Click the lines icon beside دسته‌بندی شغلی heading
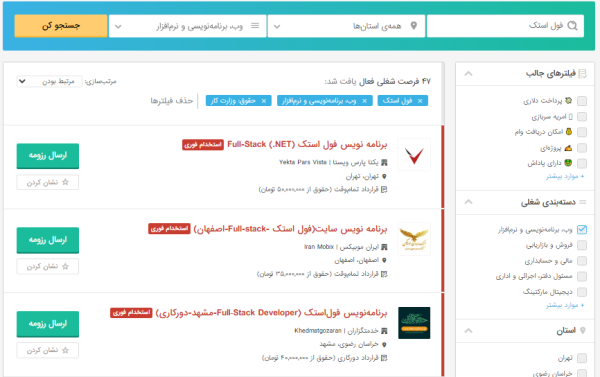The height and width of the screenshot is (377, 600). pyautogui.click(x=582, y=202)
